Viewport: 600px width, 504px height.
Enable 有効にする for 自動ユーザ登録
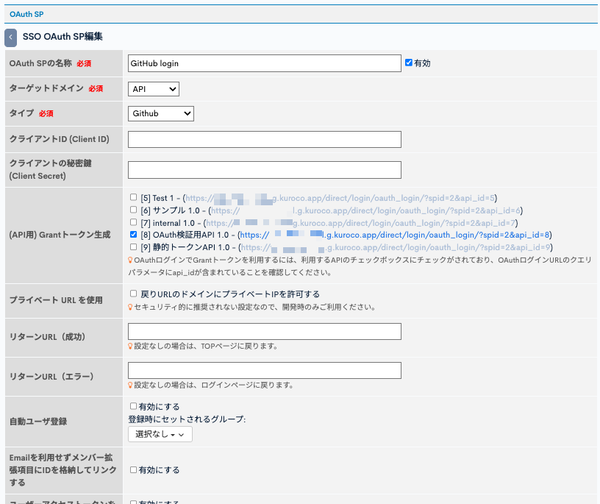pyautogui.click(x=133, y=406)
